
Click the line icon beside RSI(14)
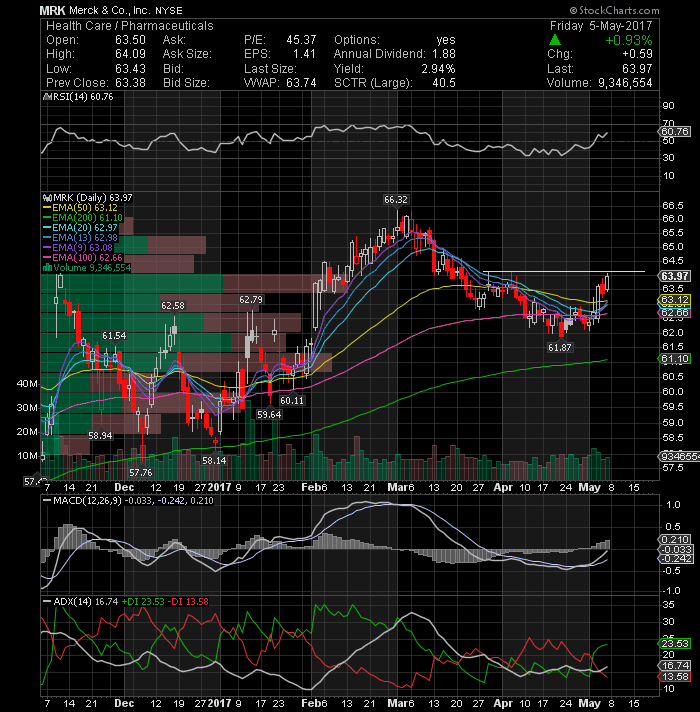point(47,97)
